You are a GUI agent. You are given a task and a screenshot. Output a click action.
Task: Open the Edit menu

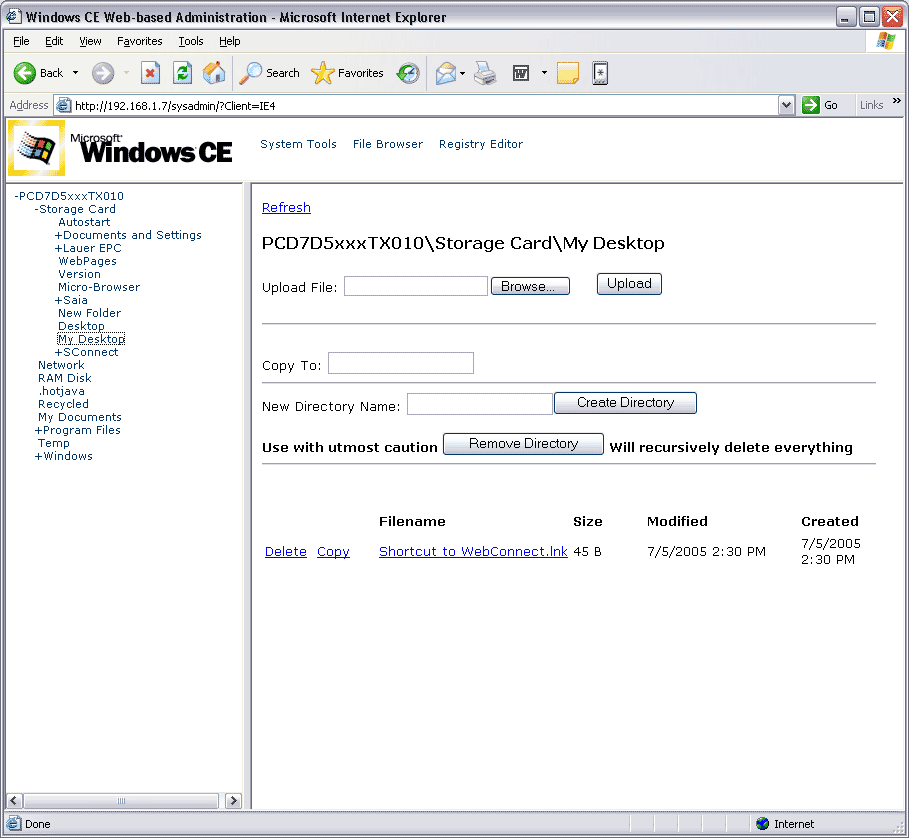tap(54, 41)
